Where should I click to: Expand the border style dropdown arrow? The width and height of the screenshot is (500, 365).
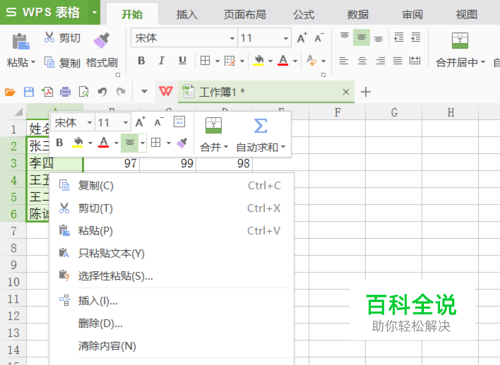pyautogui.click(x=217, y=61)
